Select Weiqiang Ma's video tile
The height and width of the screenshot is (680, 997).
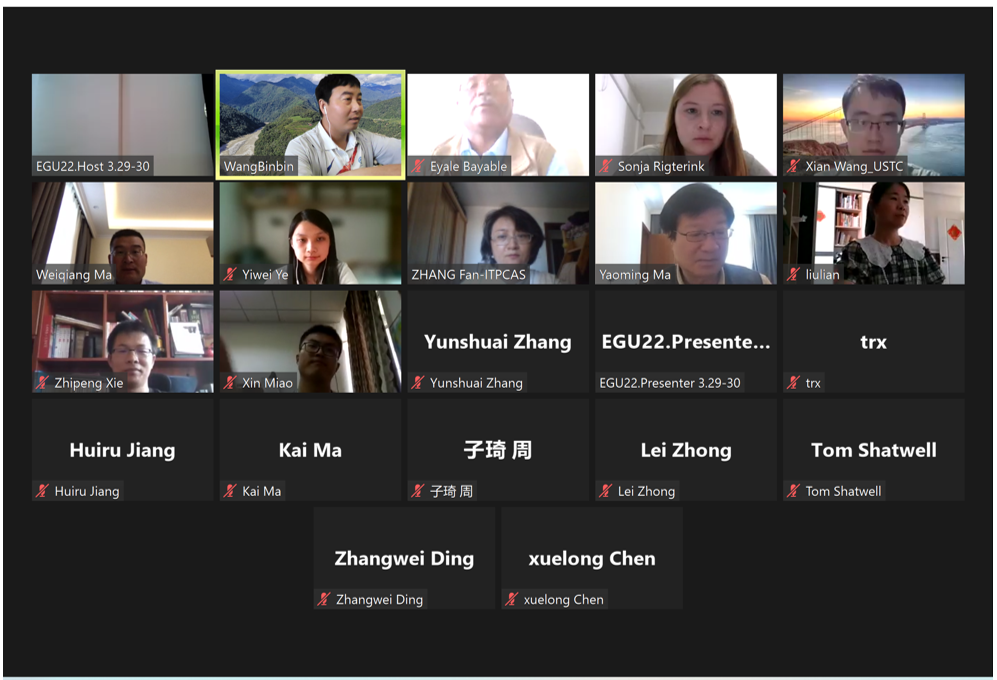pyautogui.click(x=123, y=233)
